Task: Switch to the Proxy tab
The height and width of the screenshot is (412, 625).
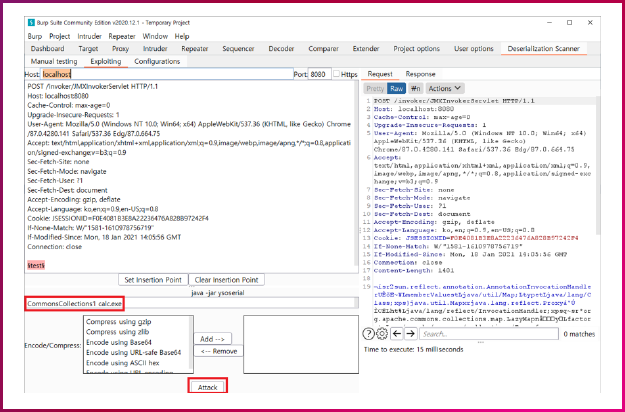Action: (x=120, y=49)
